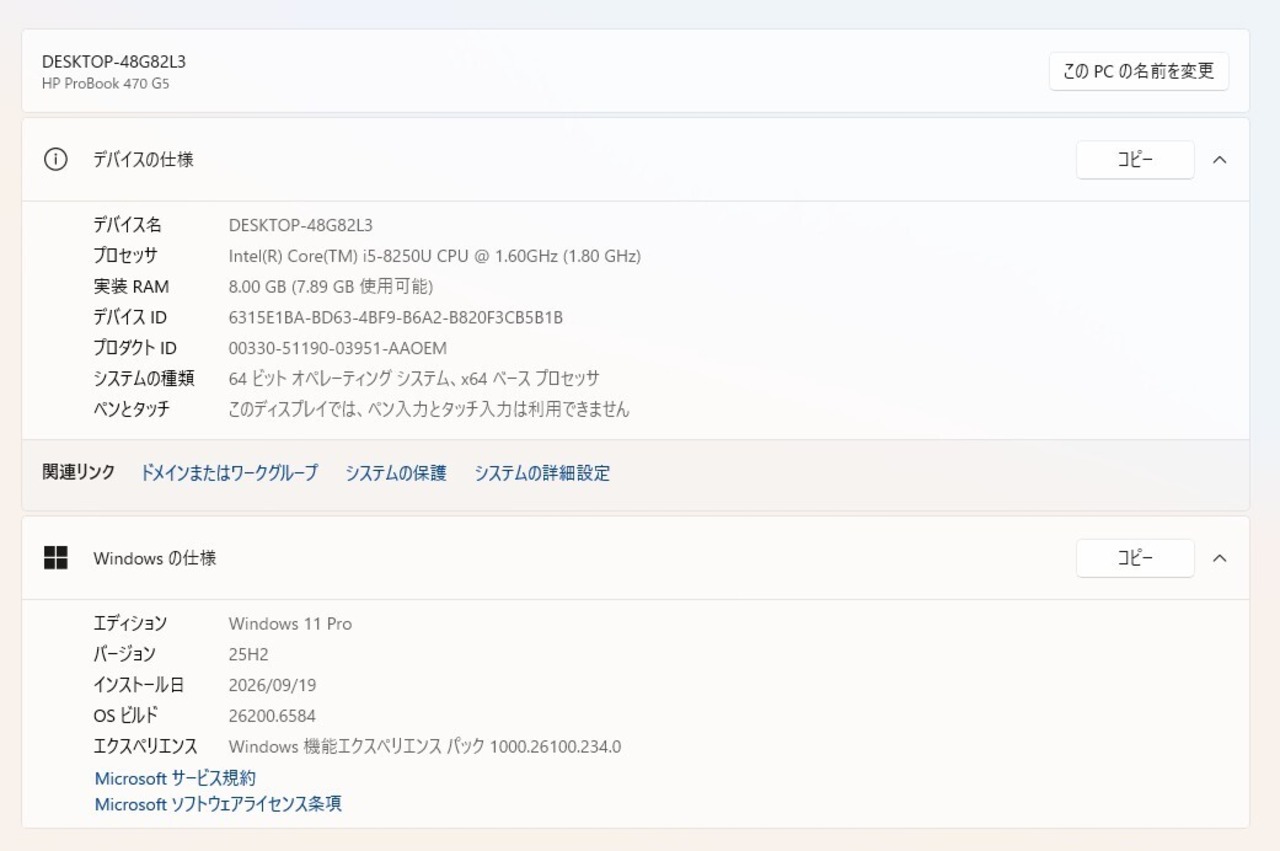Click the OS ビルド value 26200.6584
The height and width of the screenshot is (851, 1280).
click(x=272, y=716)
